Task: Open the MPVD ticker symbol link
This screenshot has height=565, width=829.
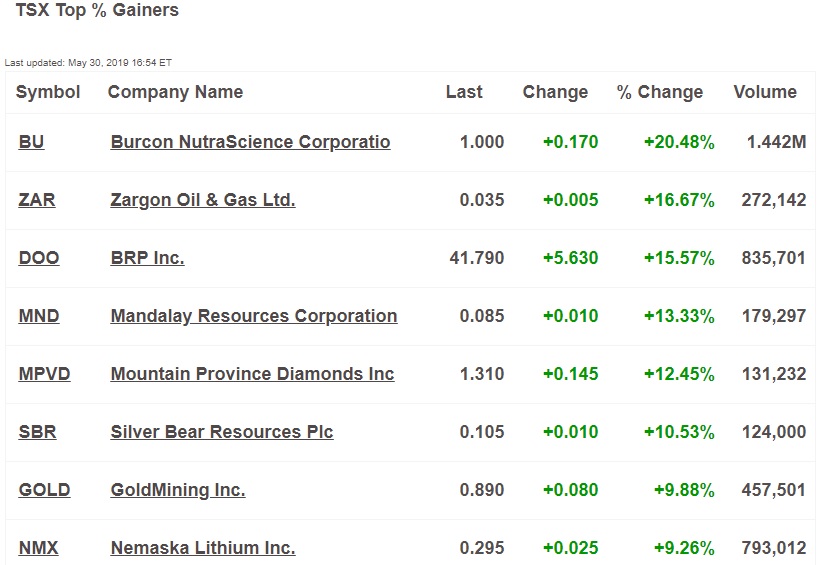Action: (44, 374)
